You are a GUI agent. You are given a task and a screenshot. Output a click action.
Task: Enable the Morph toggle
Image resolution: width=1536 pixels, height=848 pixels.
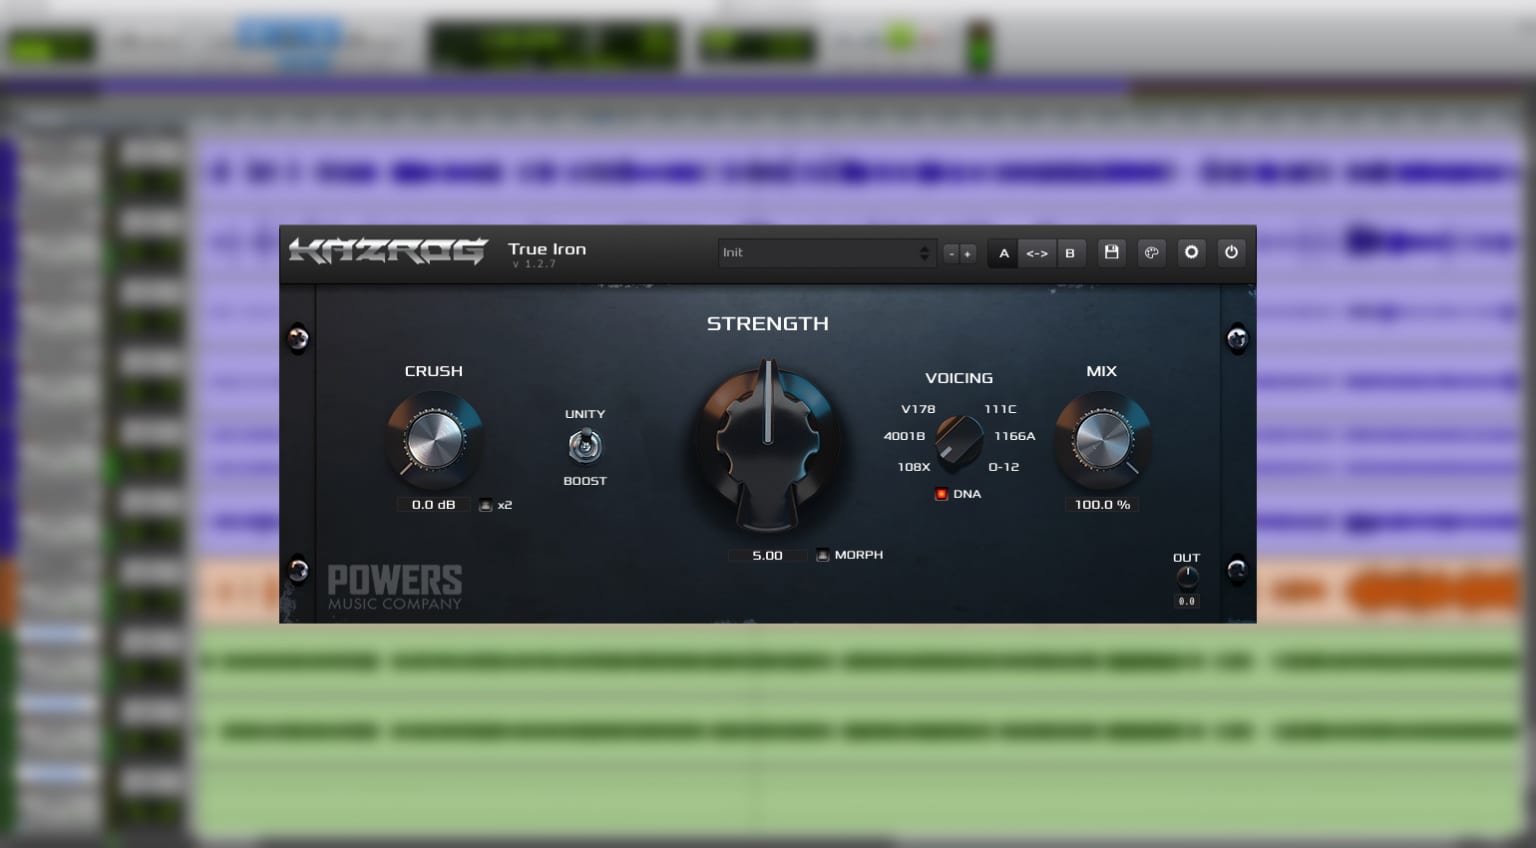823,555
